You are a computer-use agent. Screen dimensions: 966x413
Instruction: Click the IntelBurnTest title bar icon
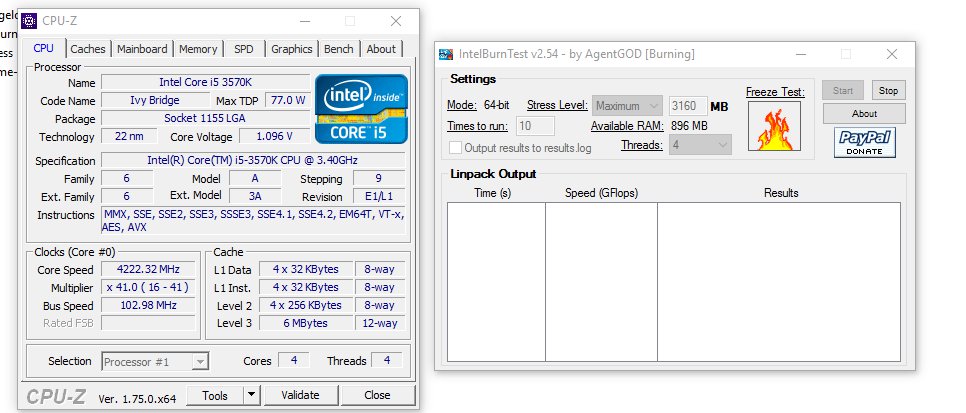click(446, 54)
